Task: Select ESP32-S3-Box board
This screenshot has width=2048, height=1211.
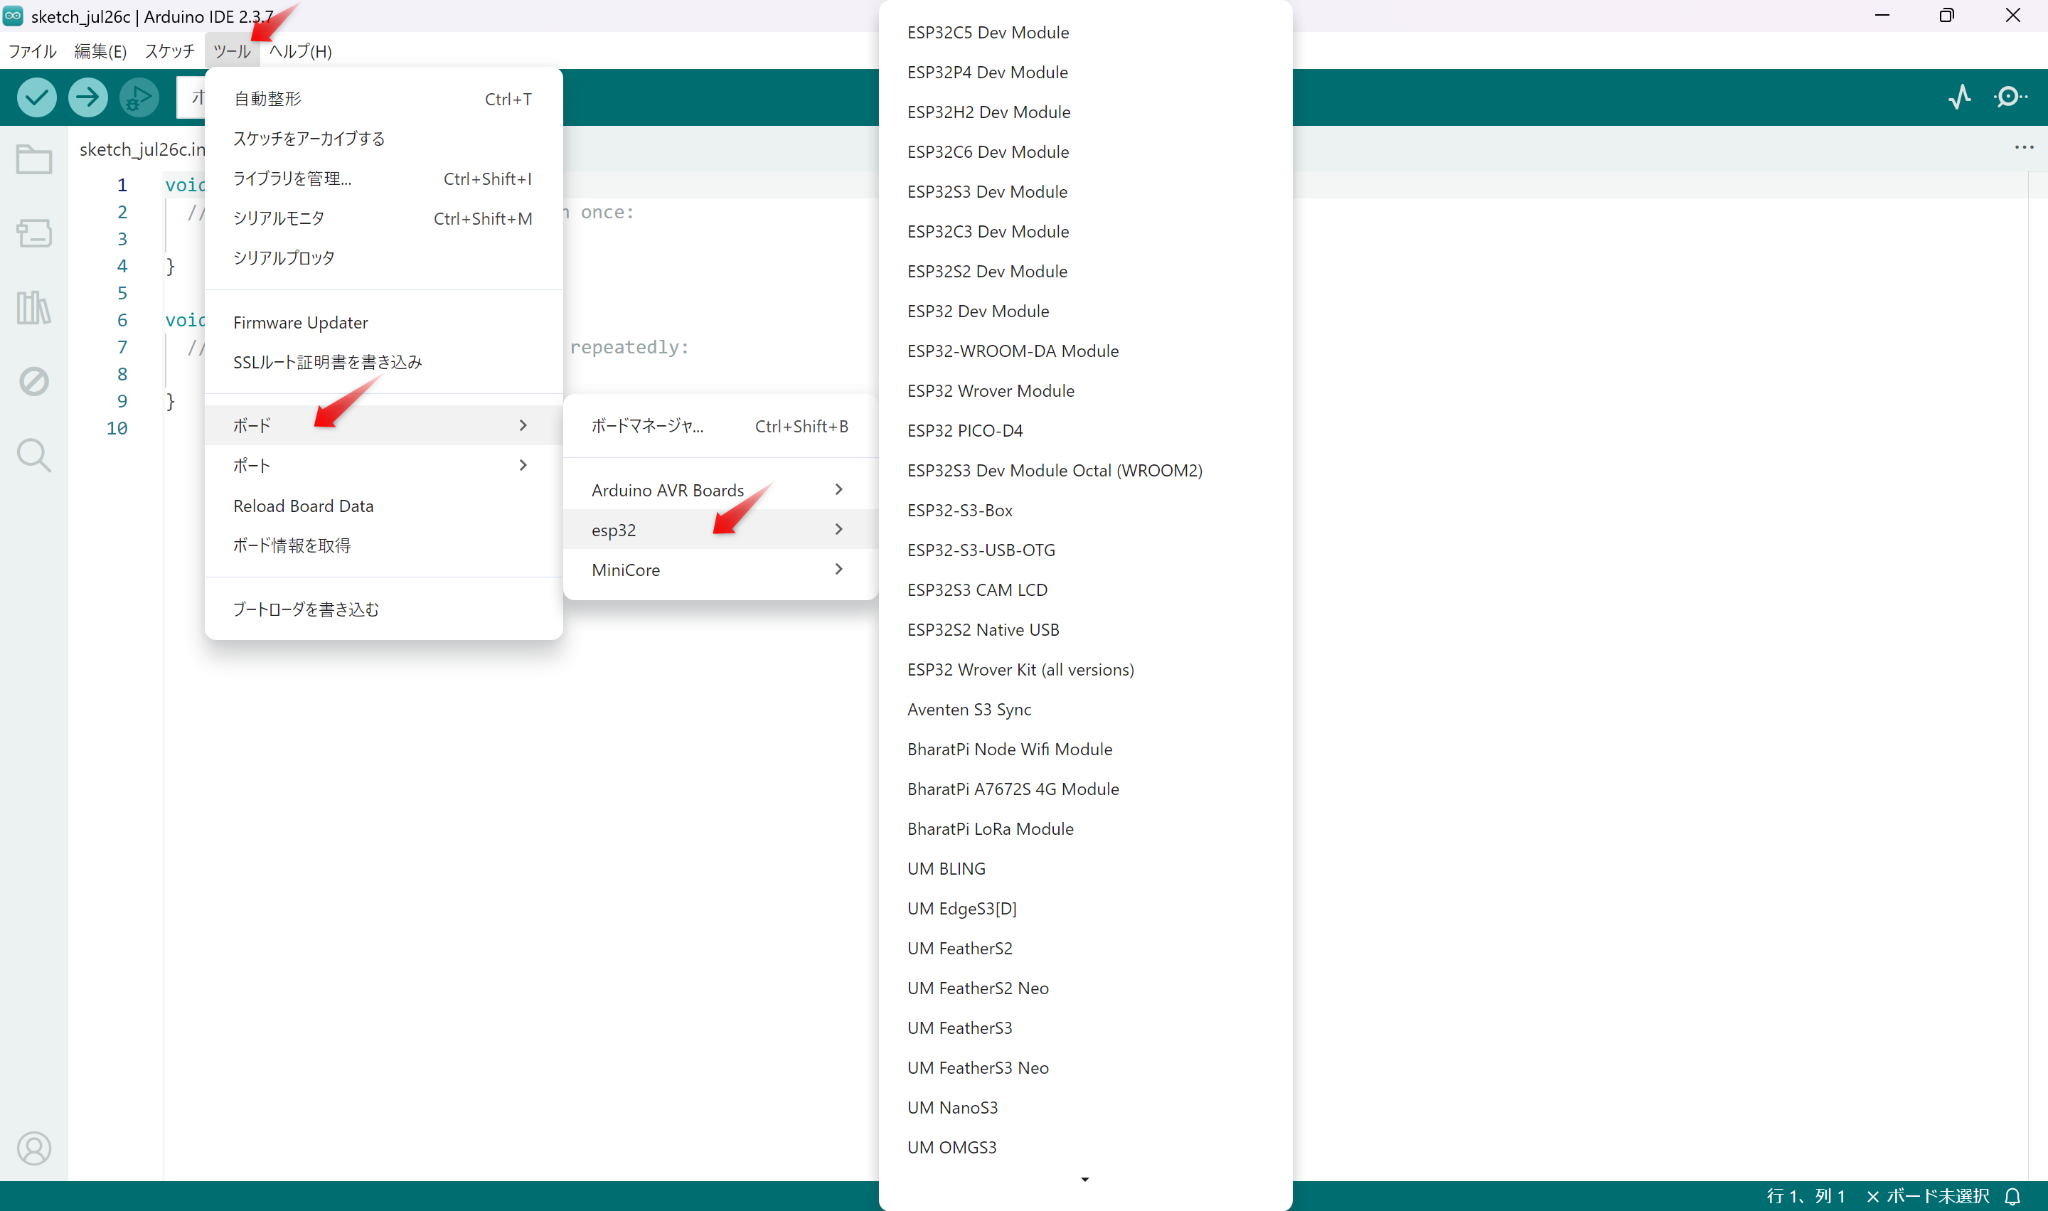Action: [x=1086, y=511]
